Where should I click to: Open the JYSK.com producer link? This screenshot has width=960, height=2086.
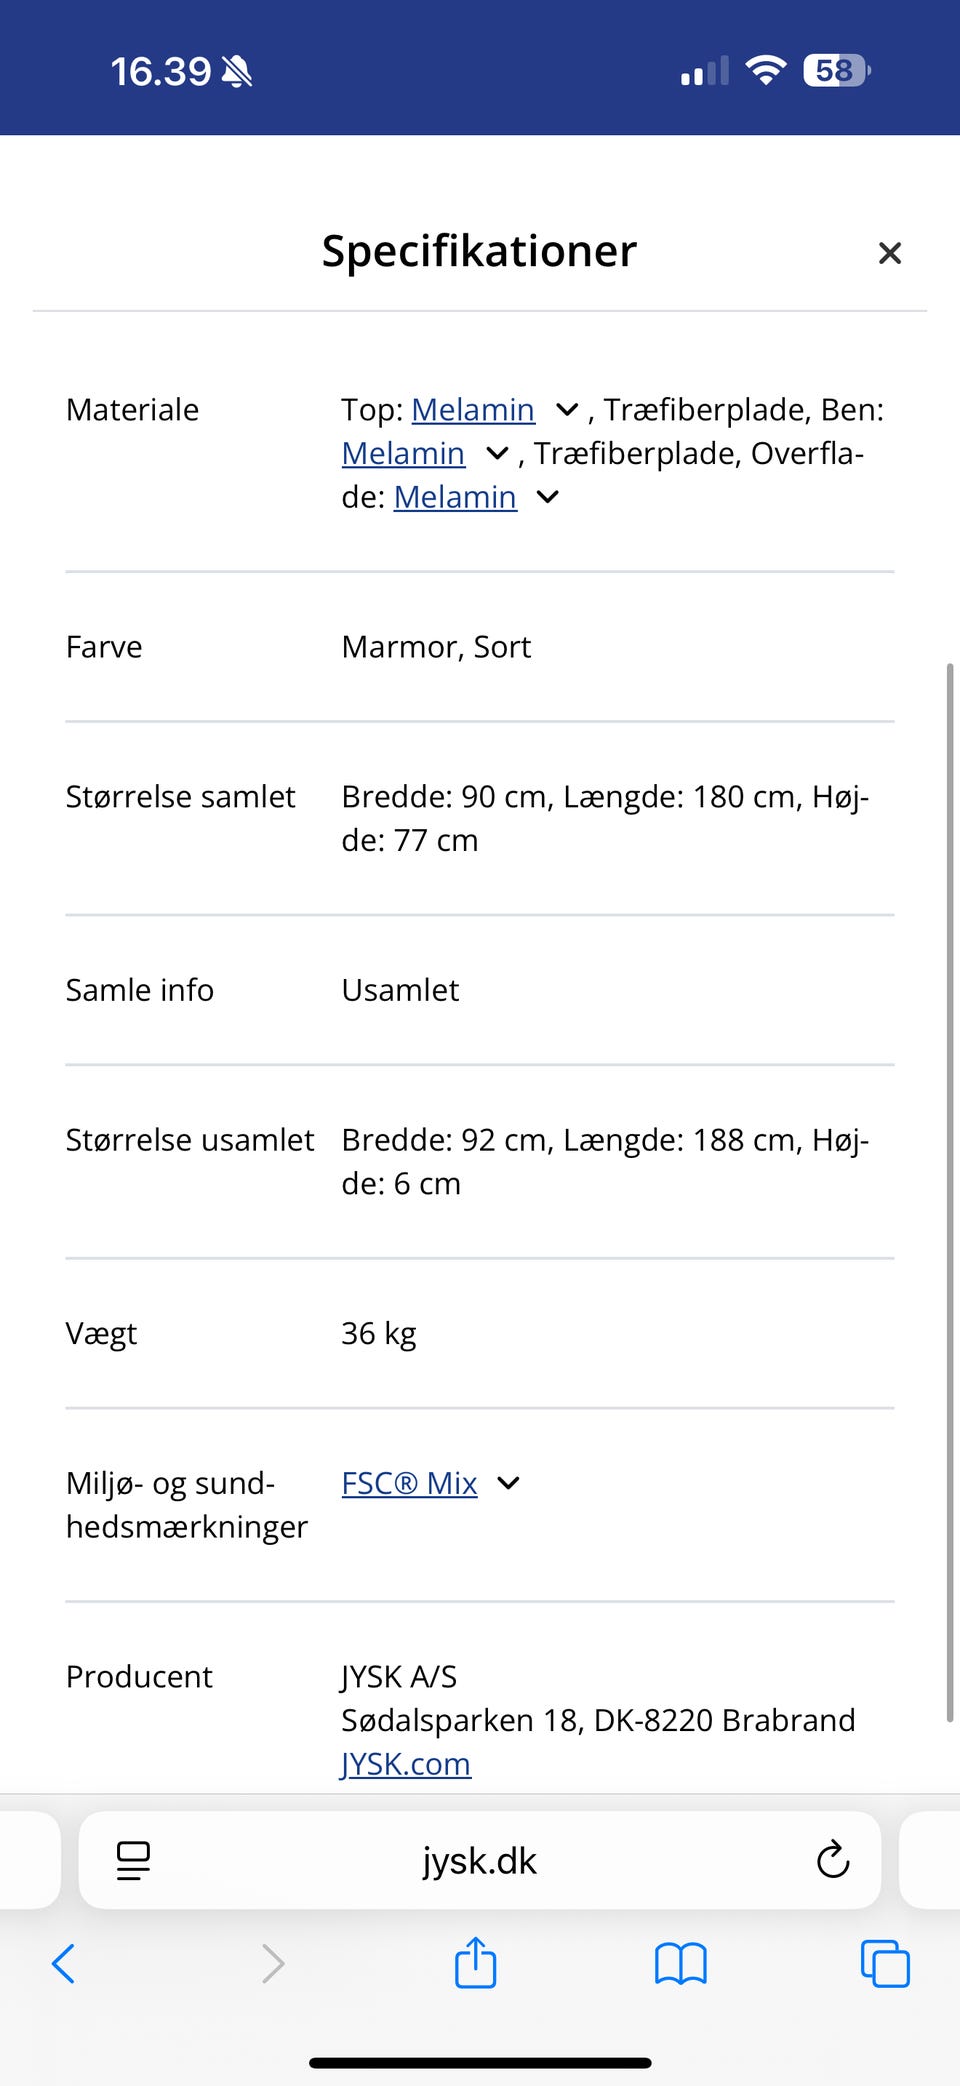click(x=405, y=1764)
